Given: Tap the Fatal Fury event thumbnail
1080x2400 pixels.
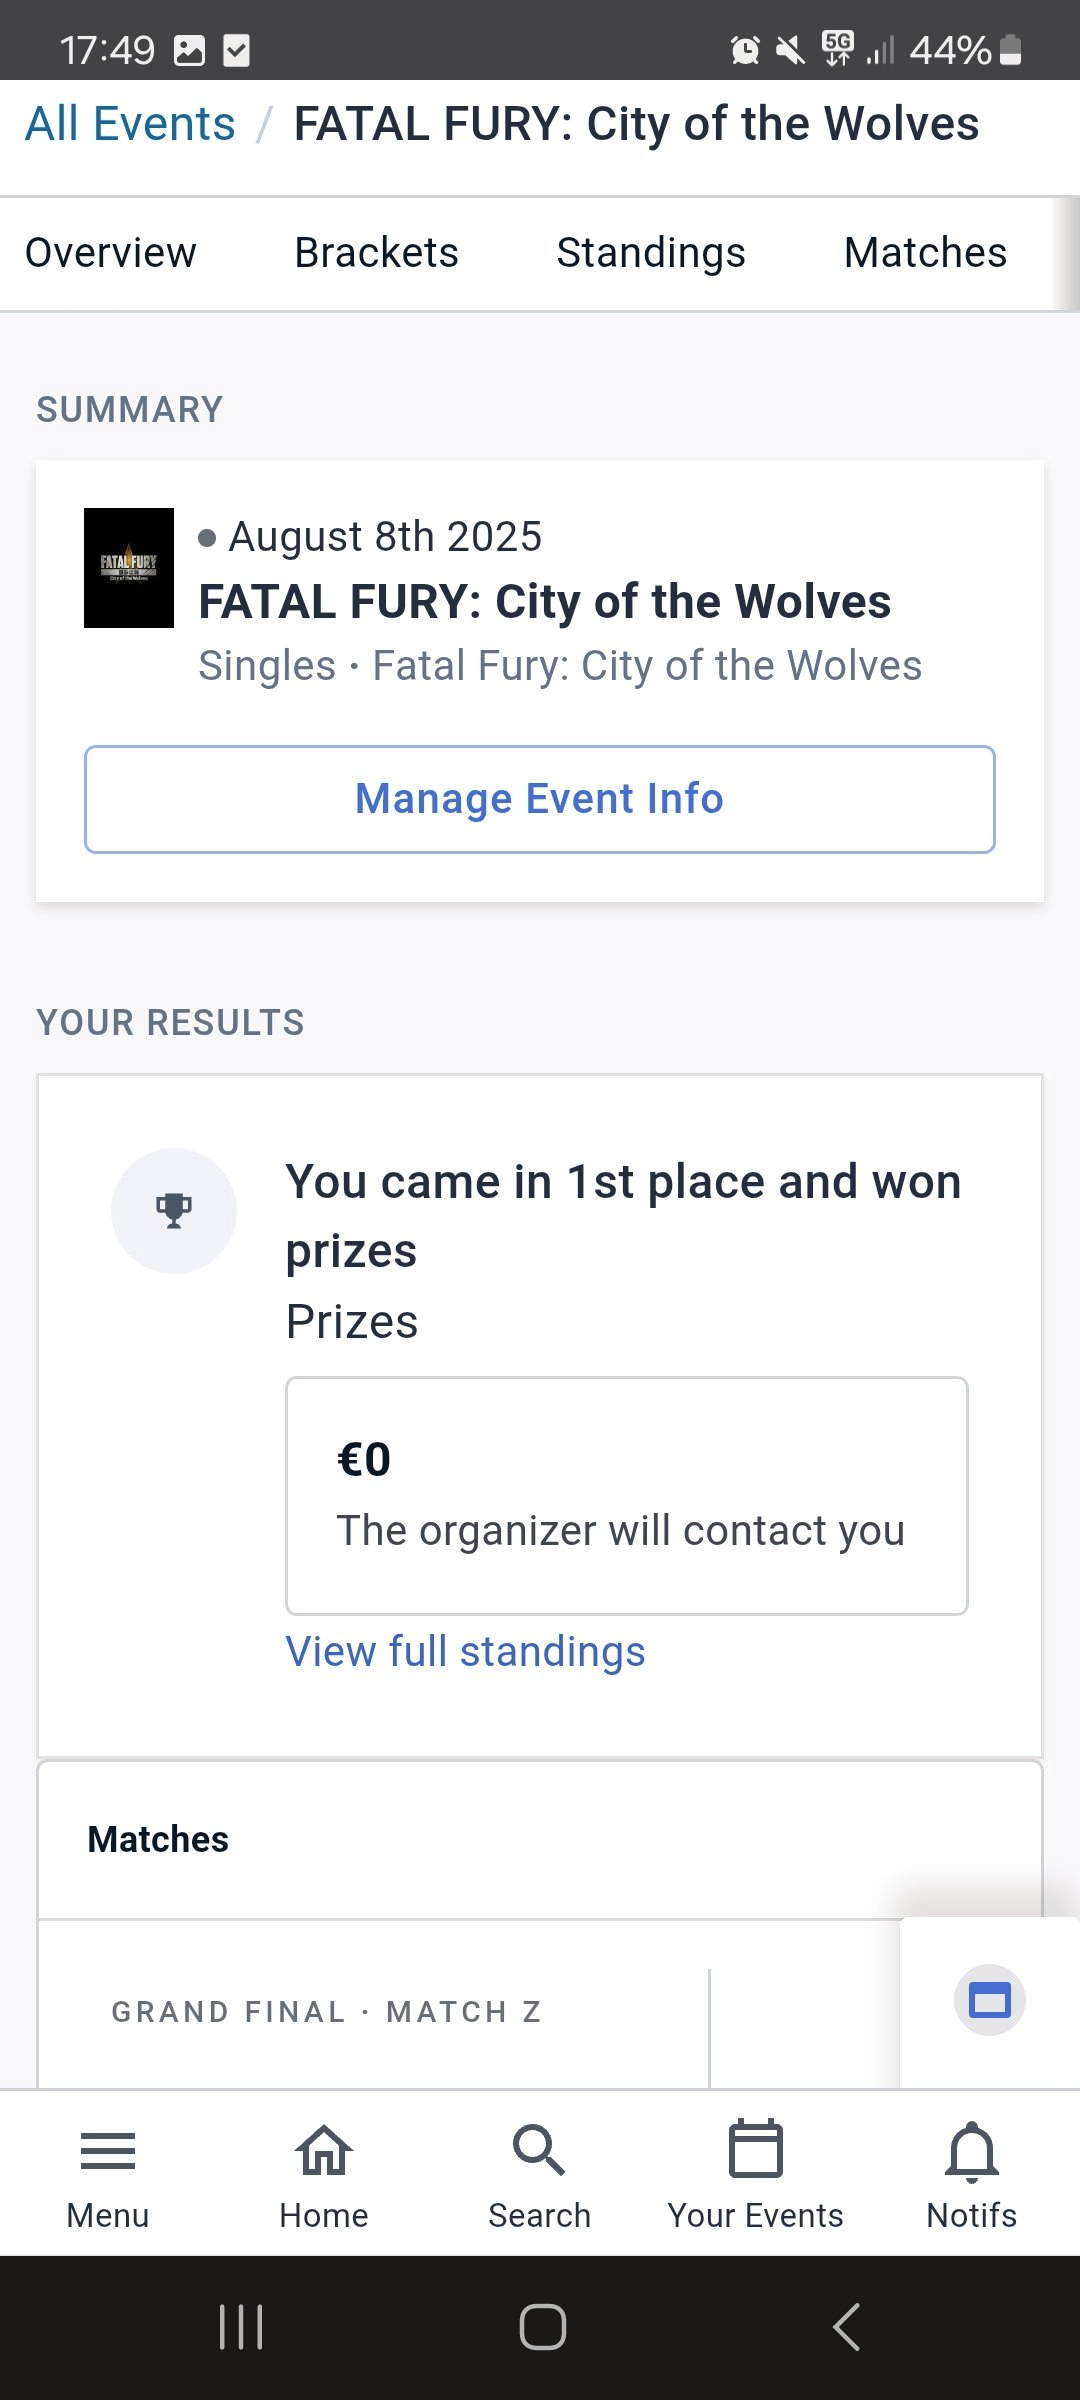Looking at the screenshot, I should 129,568.
